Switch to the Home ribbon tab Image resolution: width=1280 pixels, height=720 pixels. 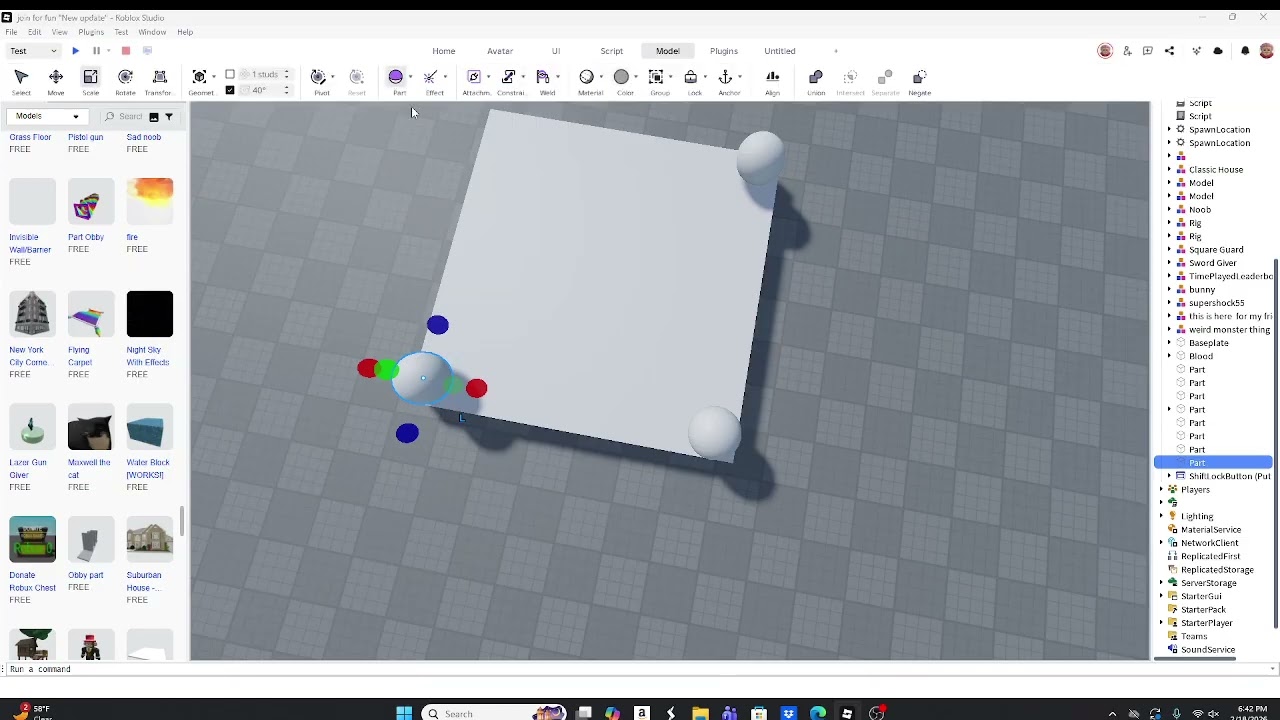coord(444,51)
